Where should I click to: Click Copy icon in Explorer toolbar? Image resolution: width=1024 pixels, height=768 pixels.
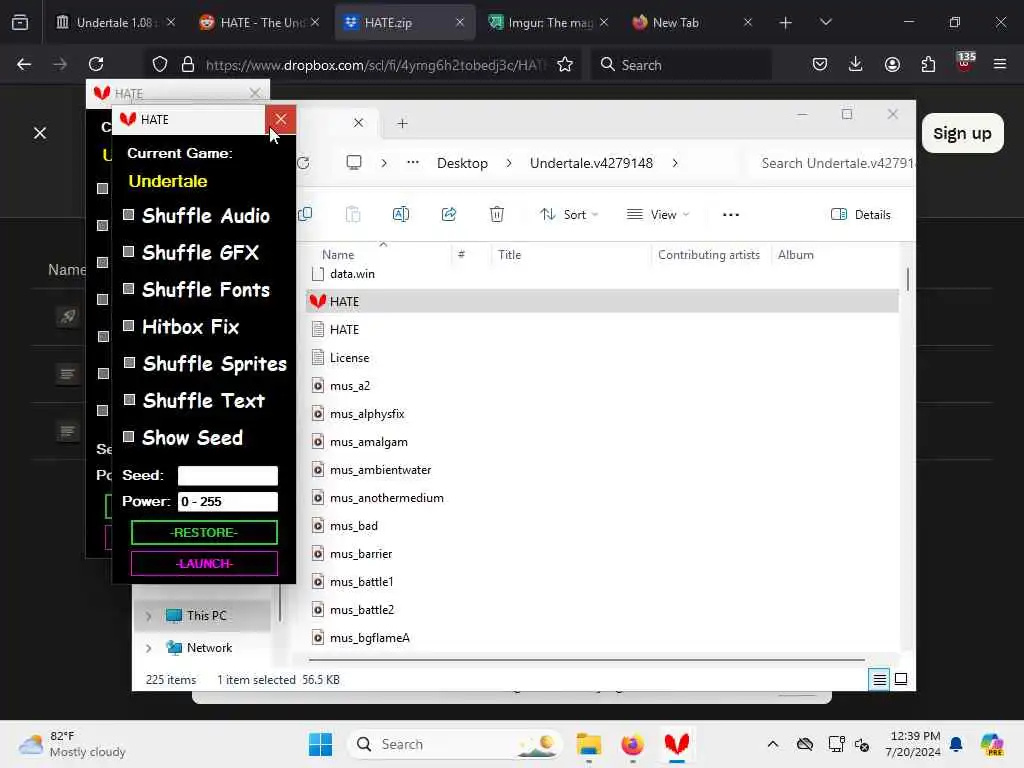pos(305,214)
